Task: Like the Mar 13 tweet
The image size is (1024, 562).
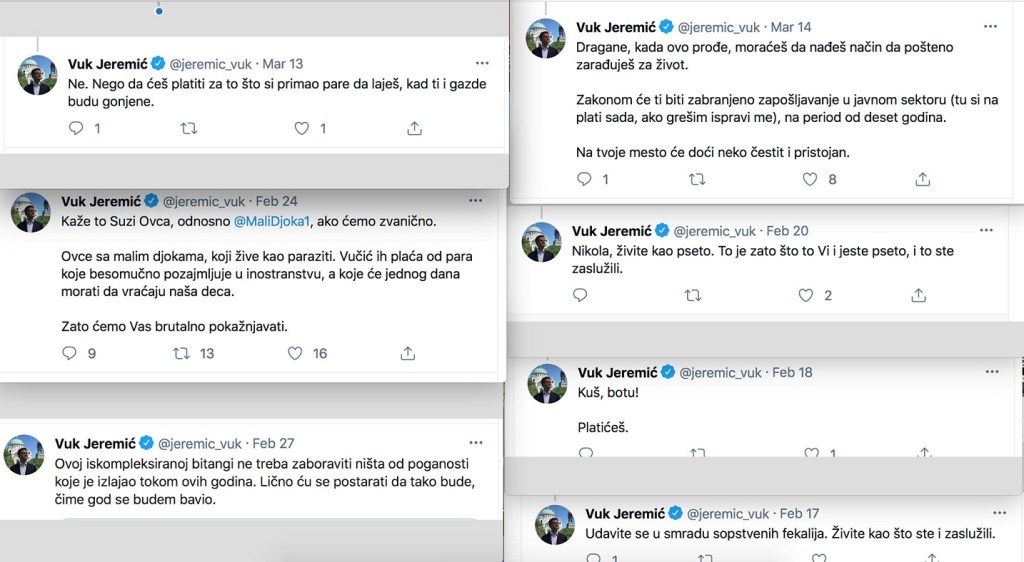Action: pyautogui.click(x=302, y=128)
